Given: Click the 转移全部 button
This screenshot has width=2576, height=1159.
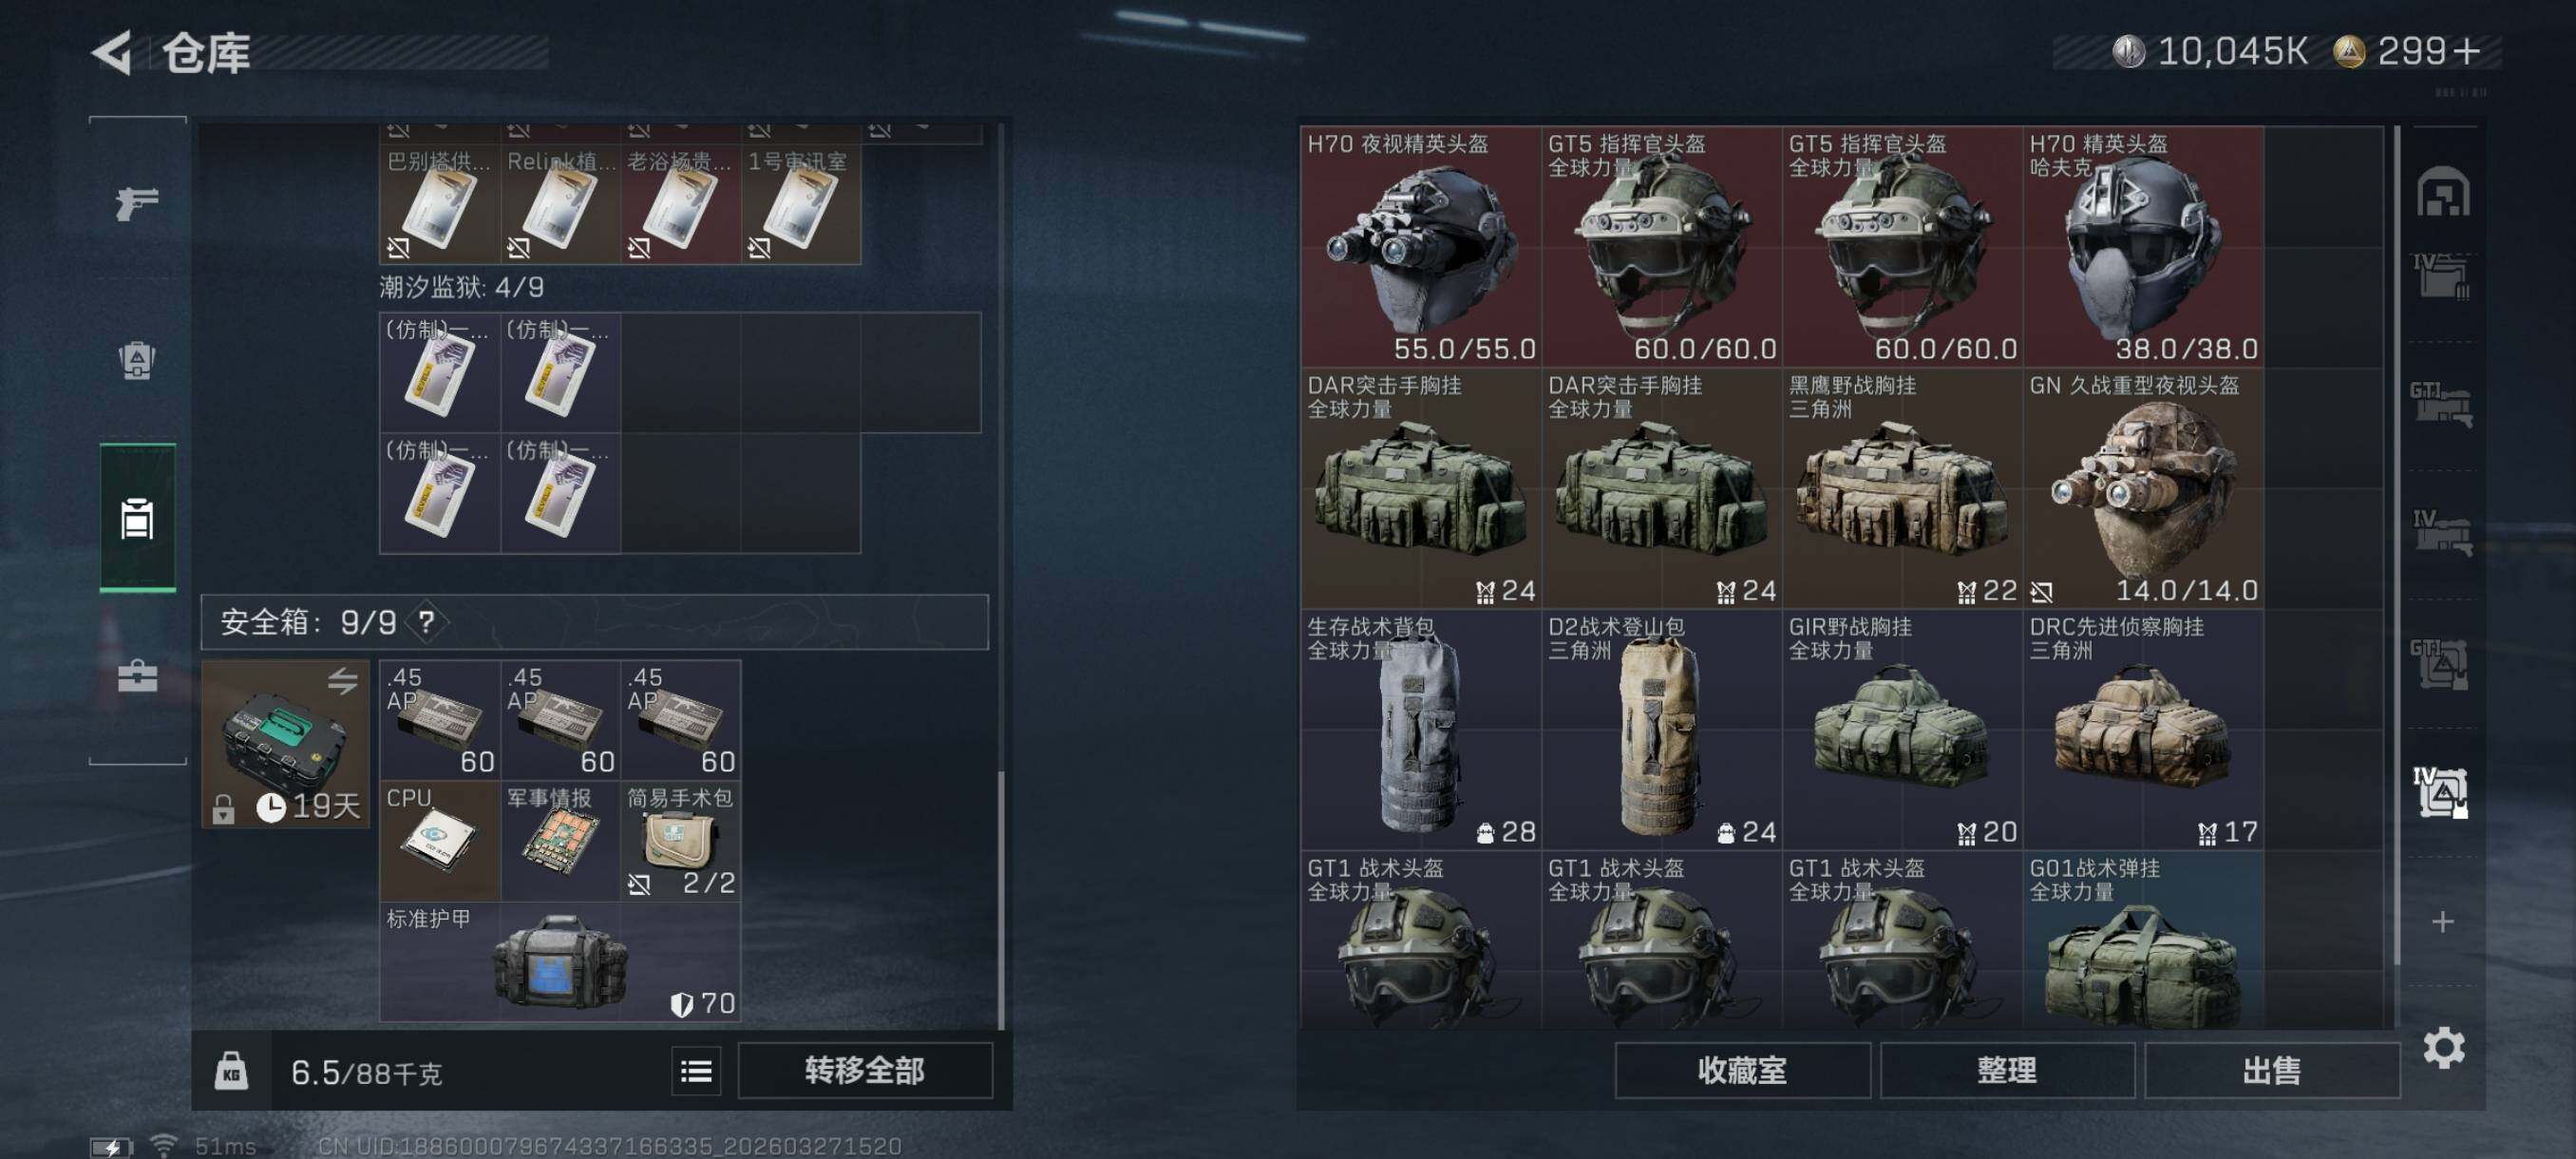Looking at the screenshot, I should click(865, 1071).
